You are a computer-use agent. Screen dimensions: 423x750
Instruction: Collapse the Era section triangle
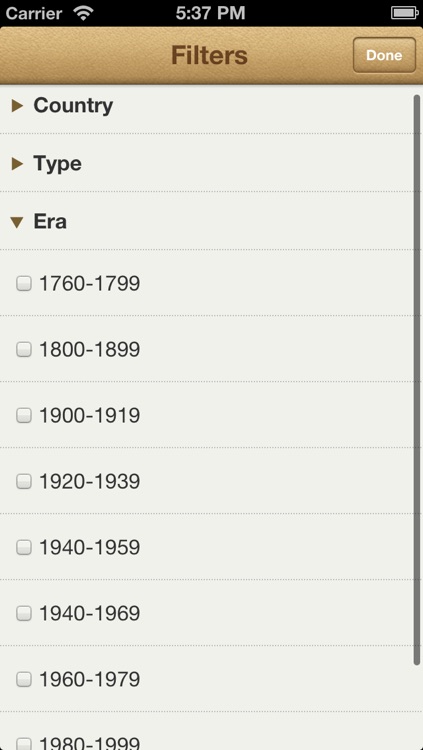click(x=17, y=222)
